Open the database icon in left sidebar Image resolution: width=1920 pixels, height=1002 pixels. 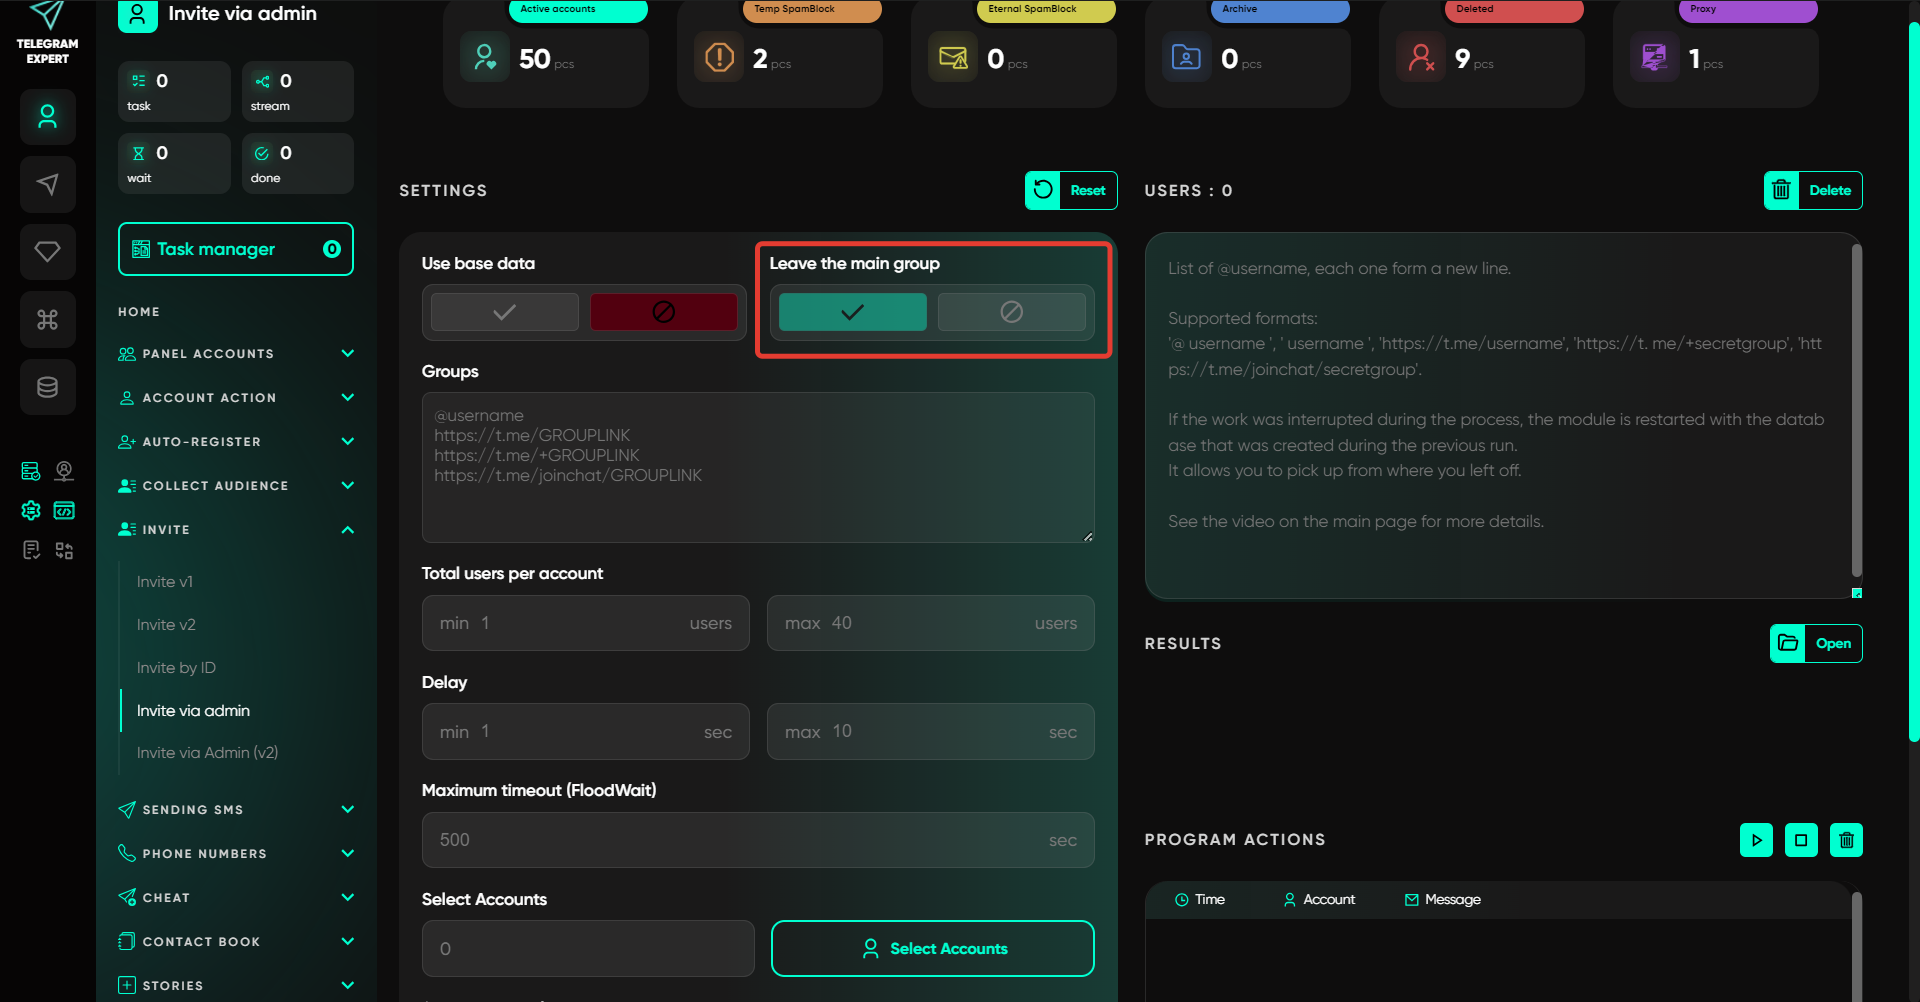tap(47, 387)
